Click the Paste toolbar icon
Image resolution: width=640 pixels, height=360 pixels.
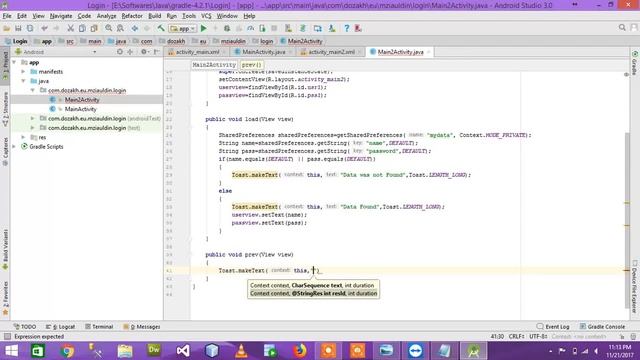[x=94, y=28]
